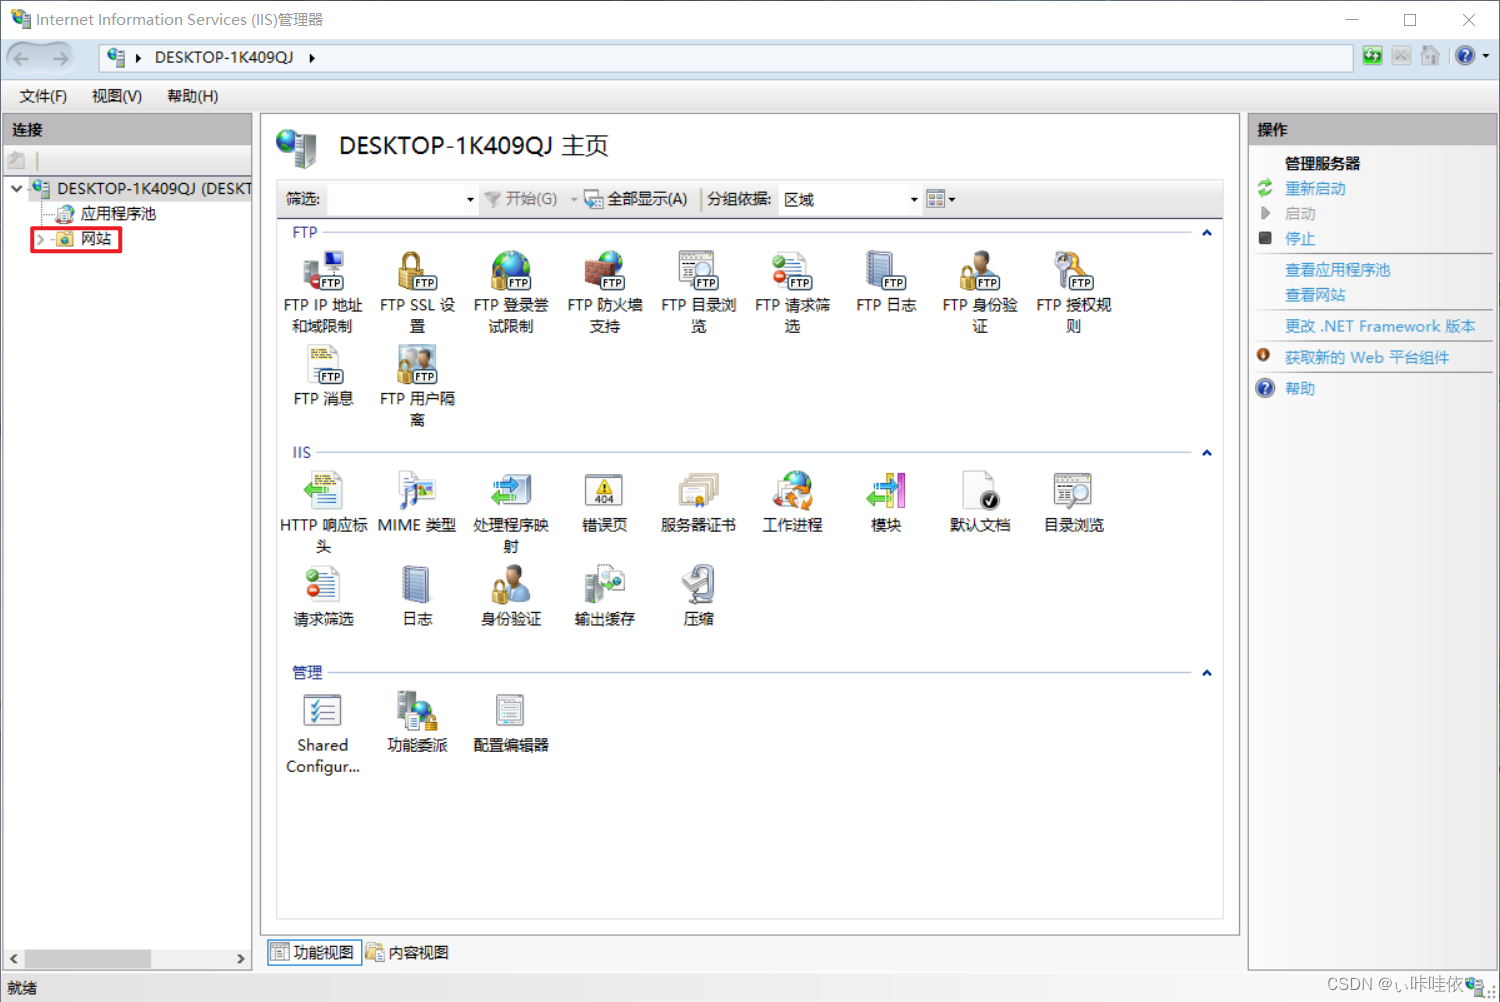This screenshot has width=1500, height=1002.
Task: Open IIS 身份验证 feature
Action: click(511, 596)
